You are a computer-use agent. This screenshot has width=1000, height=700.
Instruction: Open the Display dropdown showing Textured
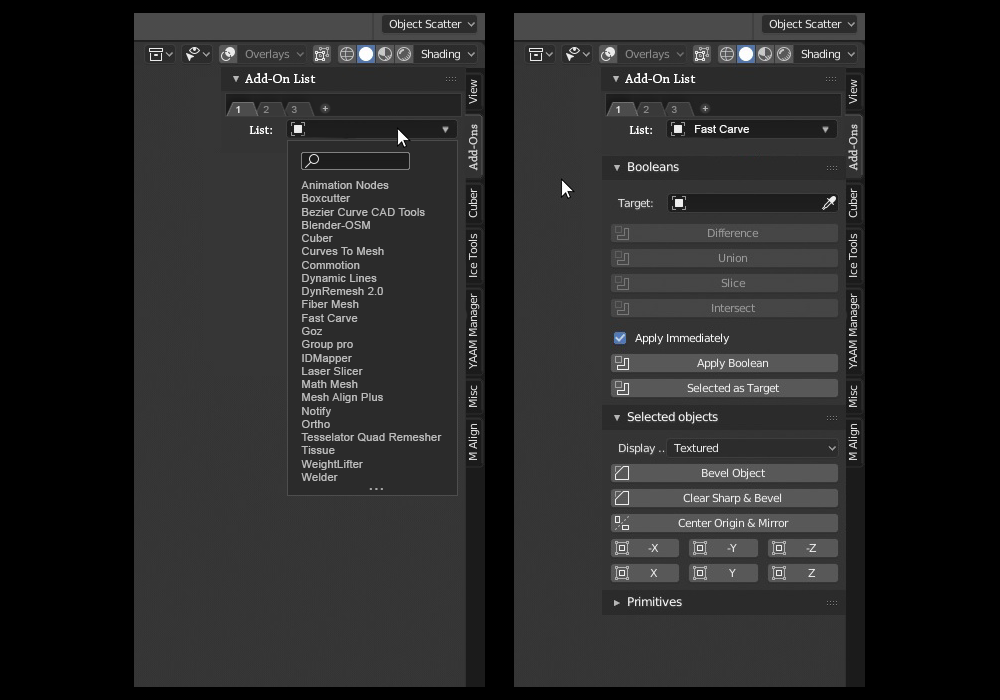(x=753, y=448)
